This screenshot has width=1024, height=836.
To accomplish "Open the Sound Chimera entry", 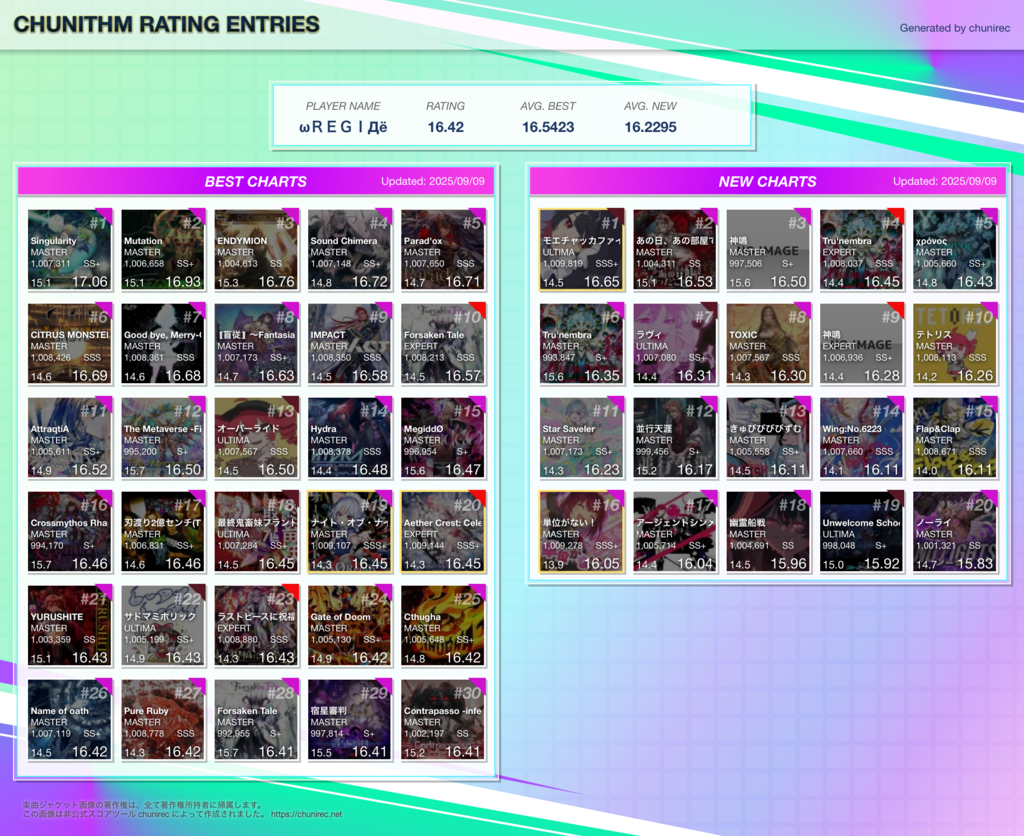I will [x=350, y=250].
